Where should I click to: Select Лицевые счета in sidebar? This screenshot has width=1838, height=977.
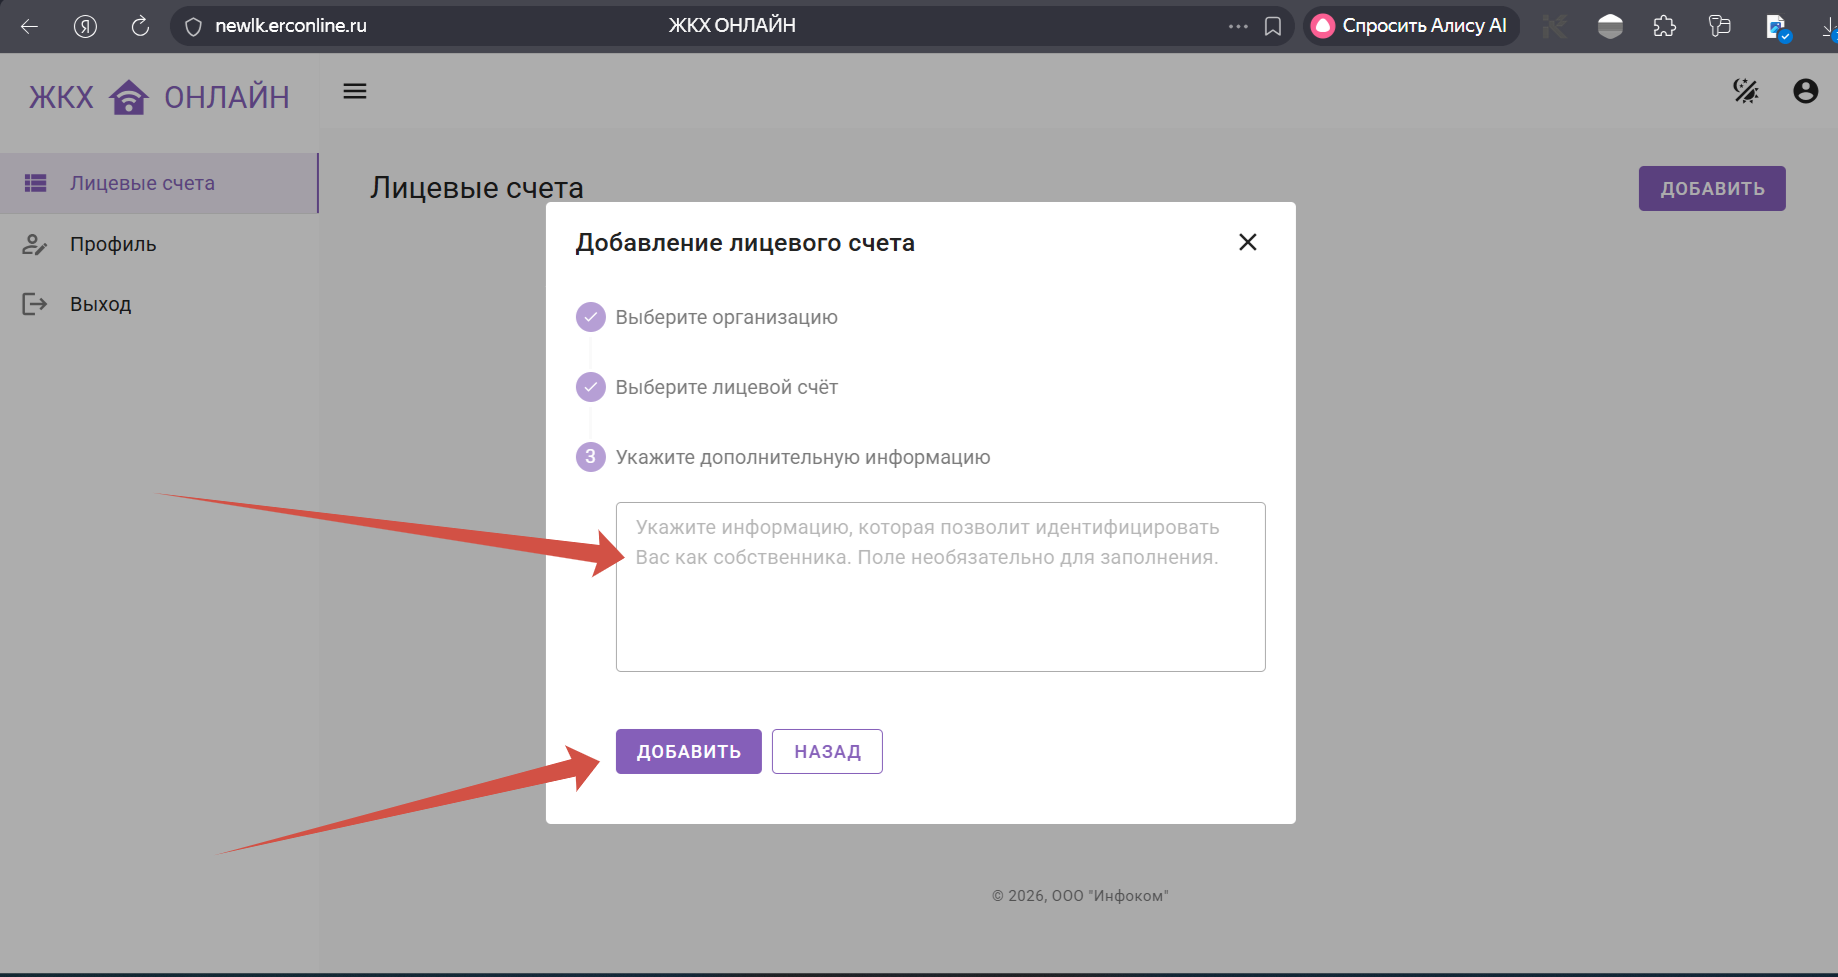142,183
